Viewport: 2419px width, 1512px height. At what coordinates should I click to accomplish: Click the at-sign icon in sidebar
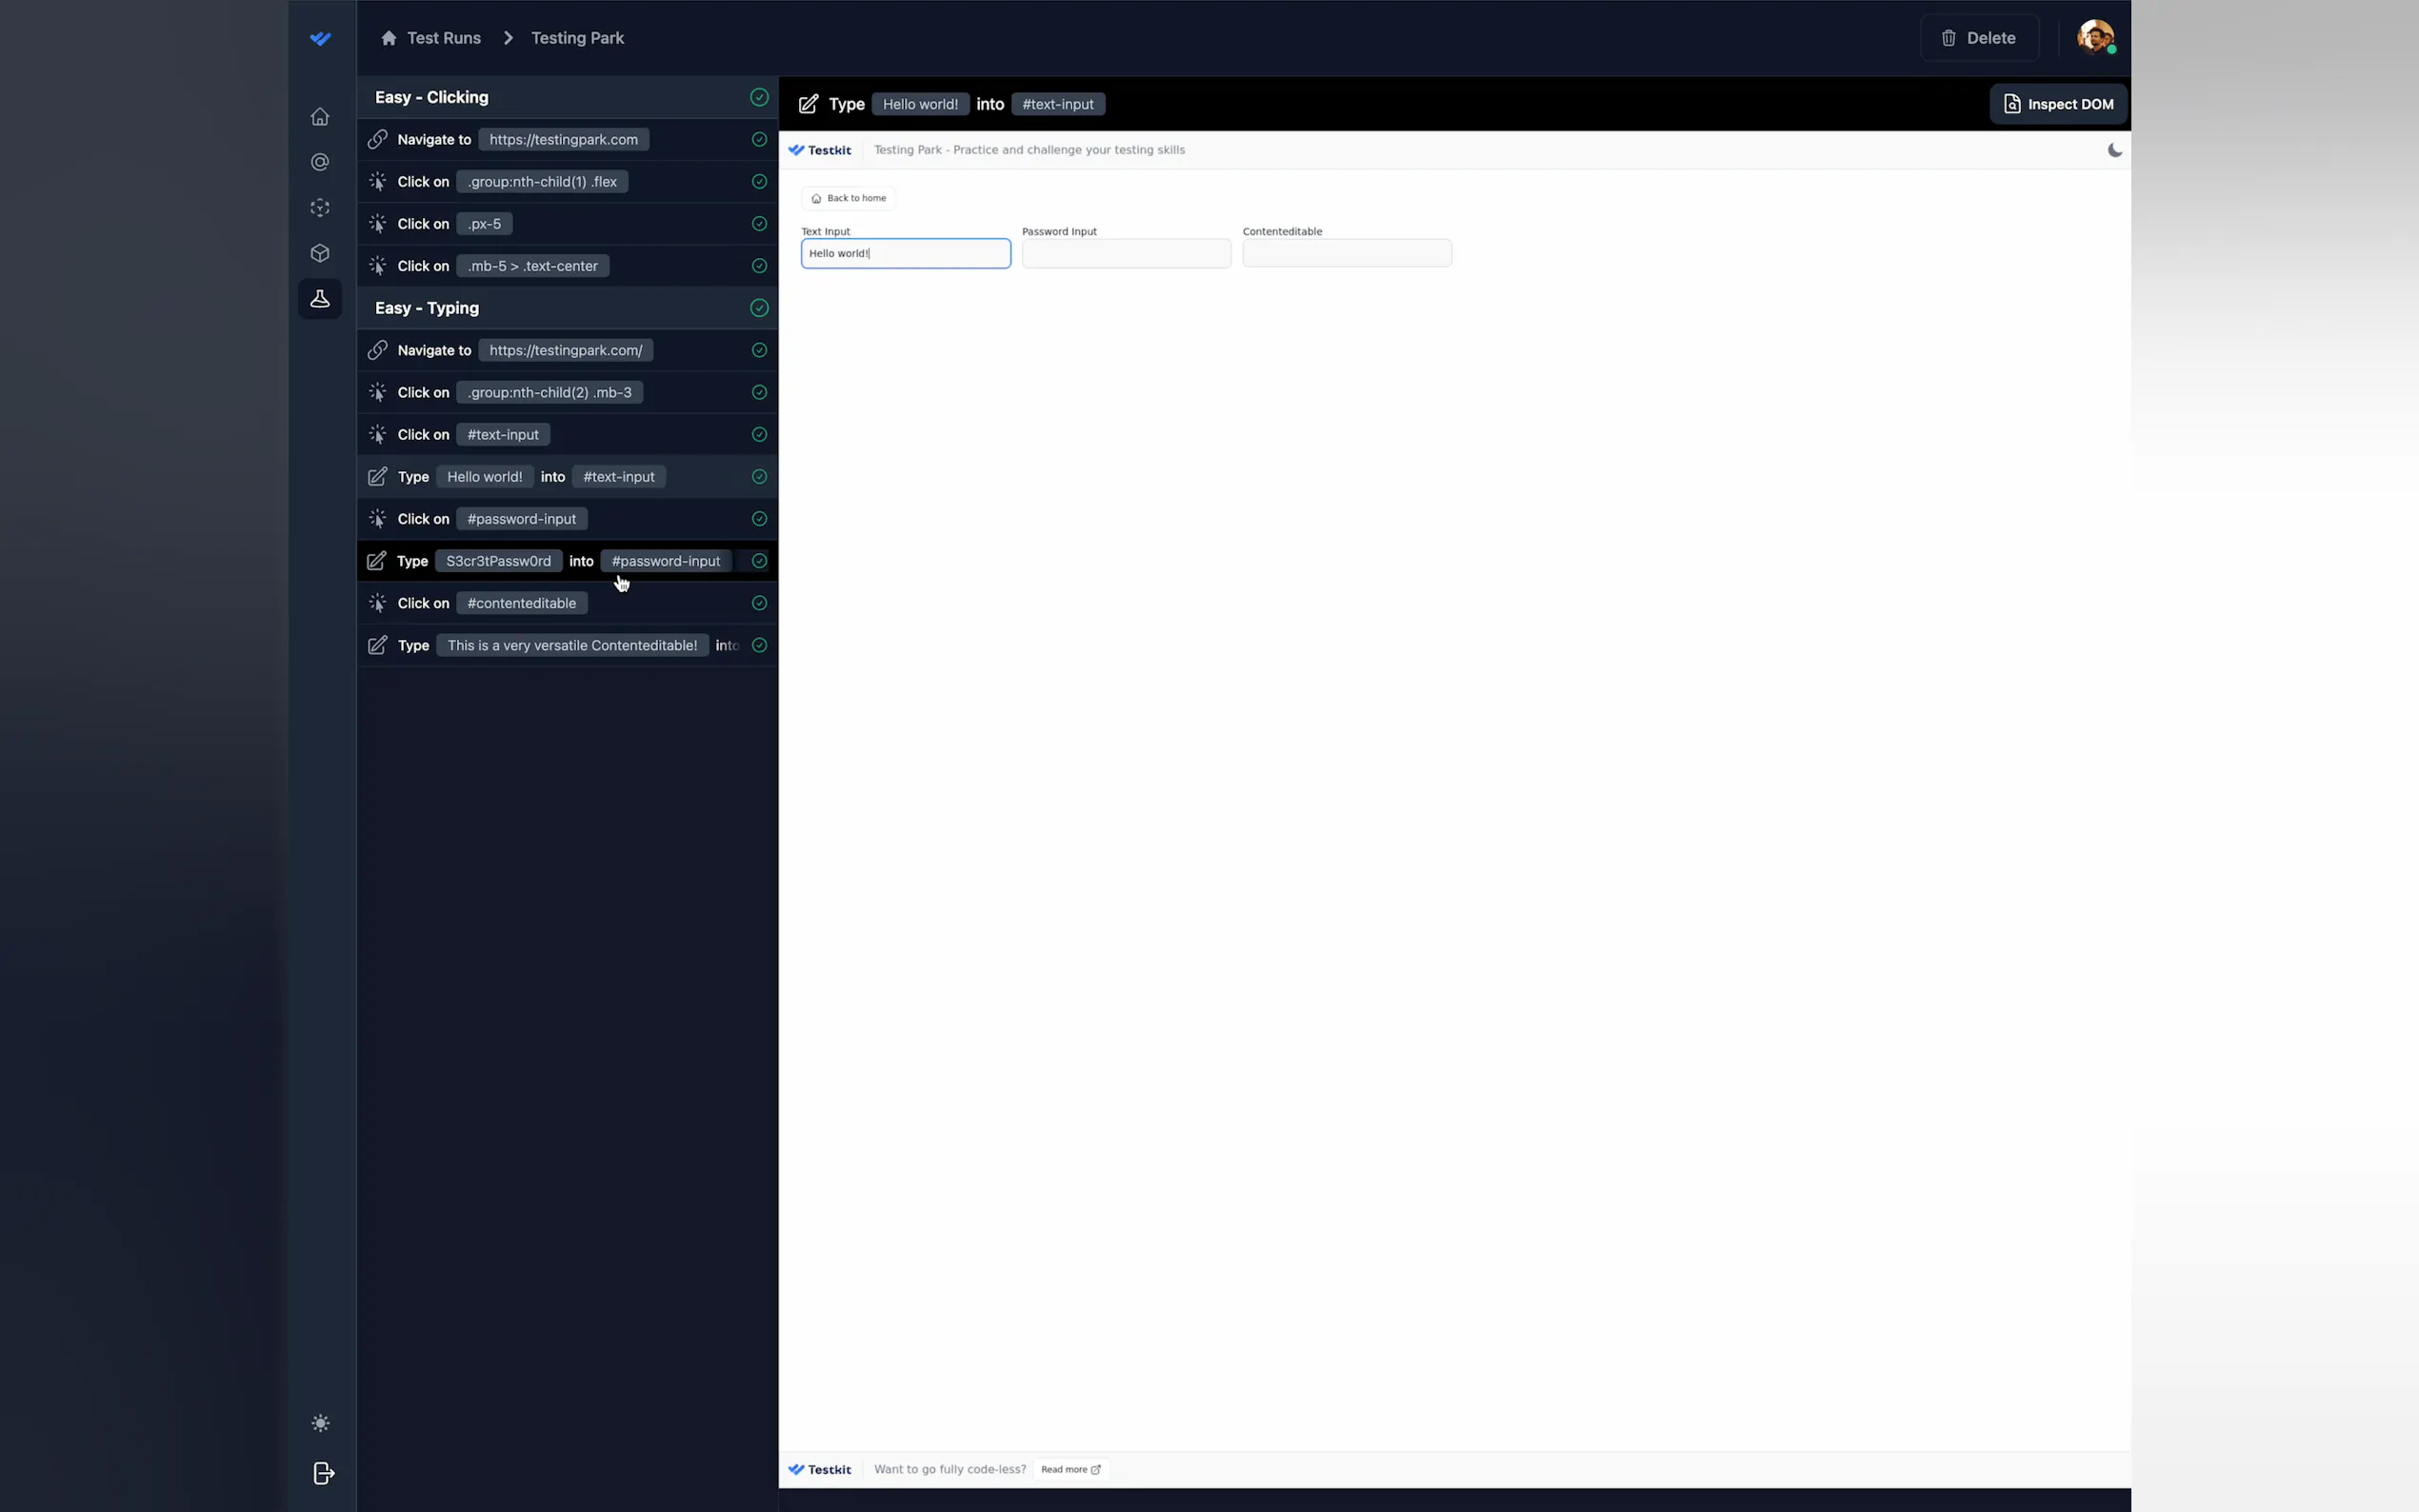(320, 162)
